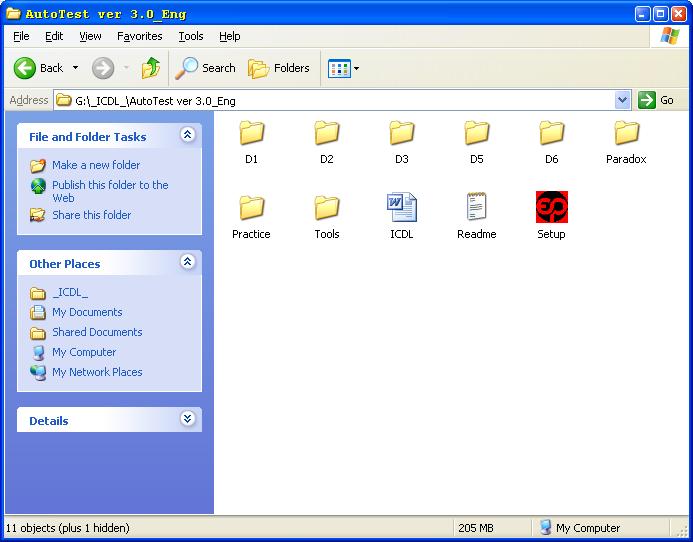Click My Network Places link

point(97,372)
